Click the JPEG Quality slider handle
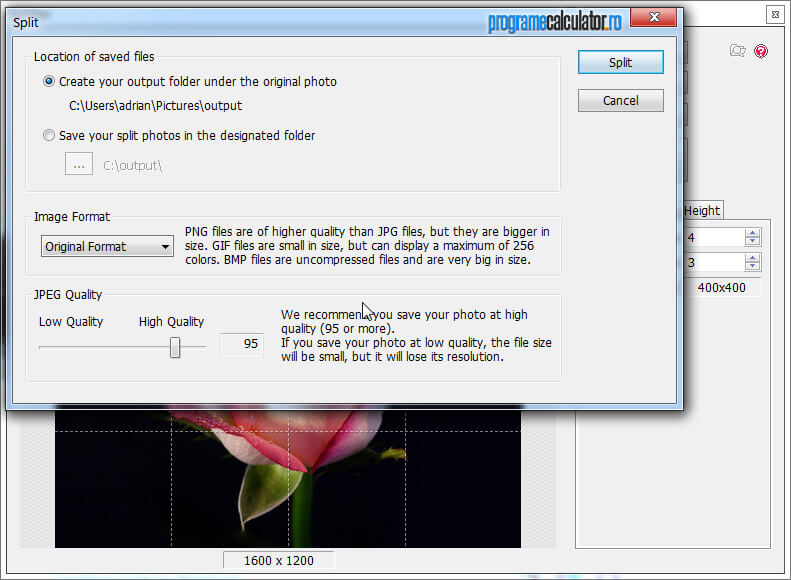 point(175,347)
